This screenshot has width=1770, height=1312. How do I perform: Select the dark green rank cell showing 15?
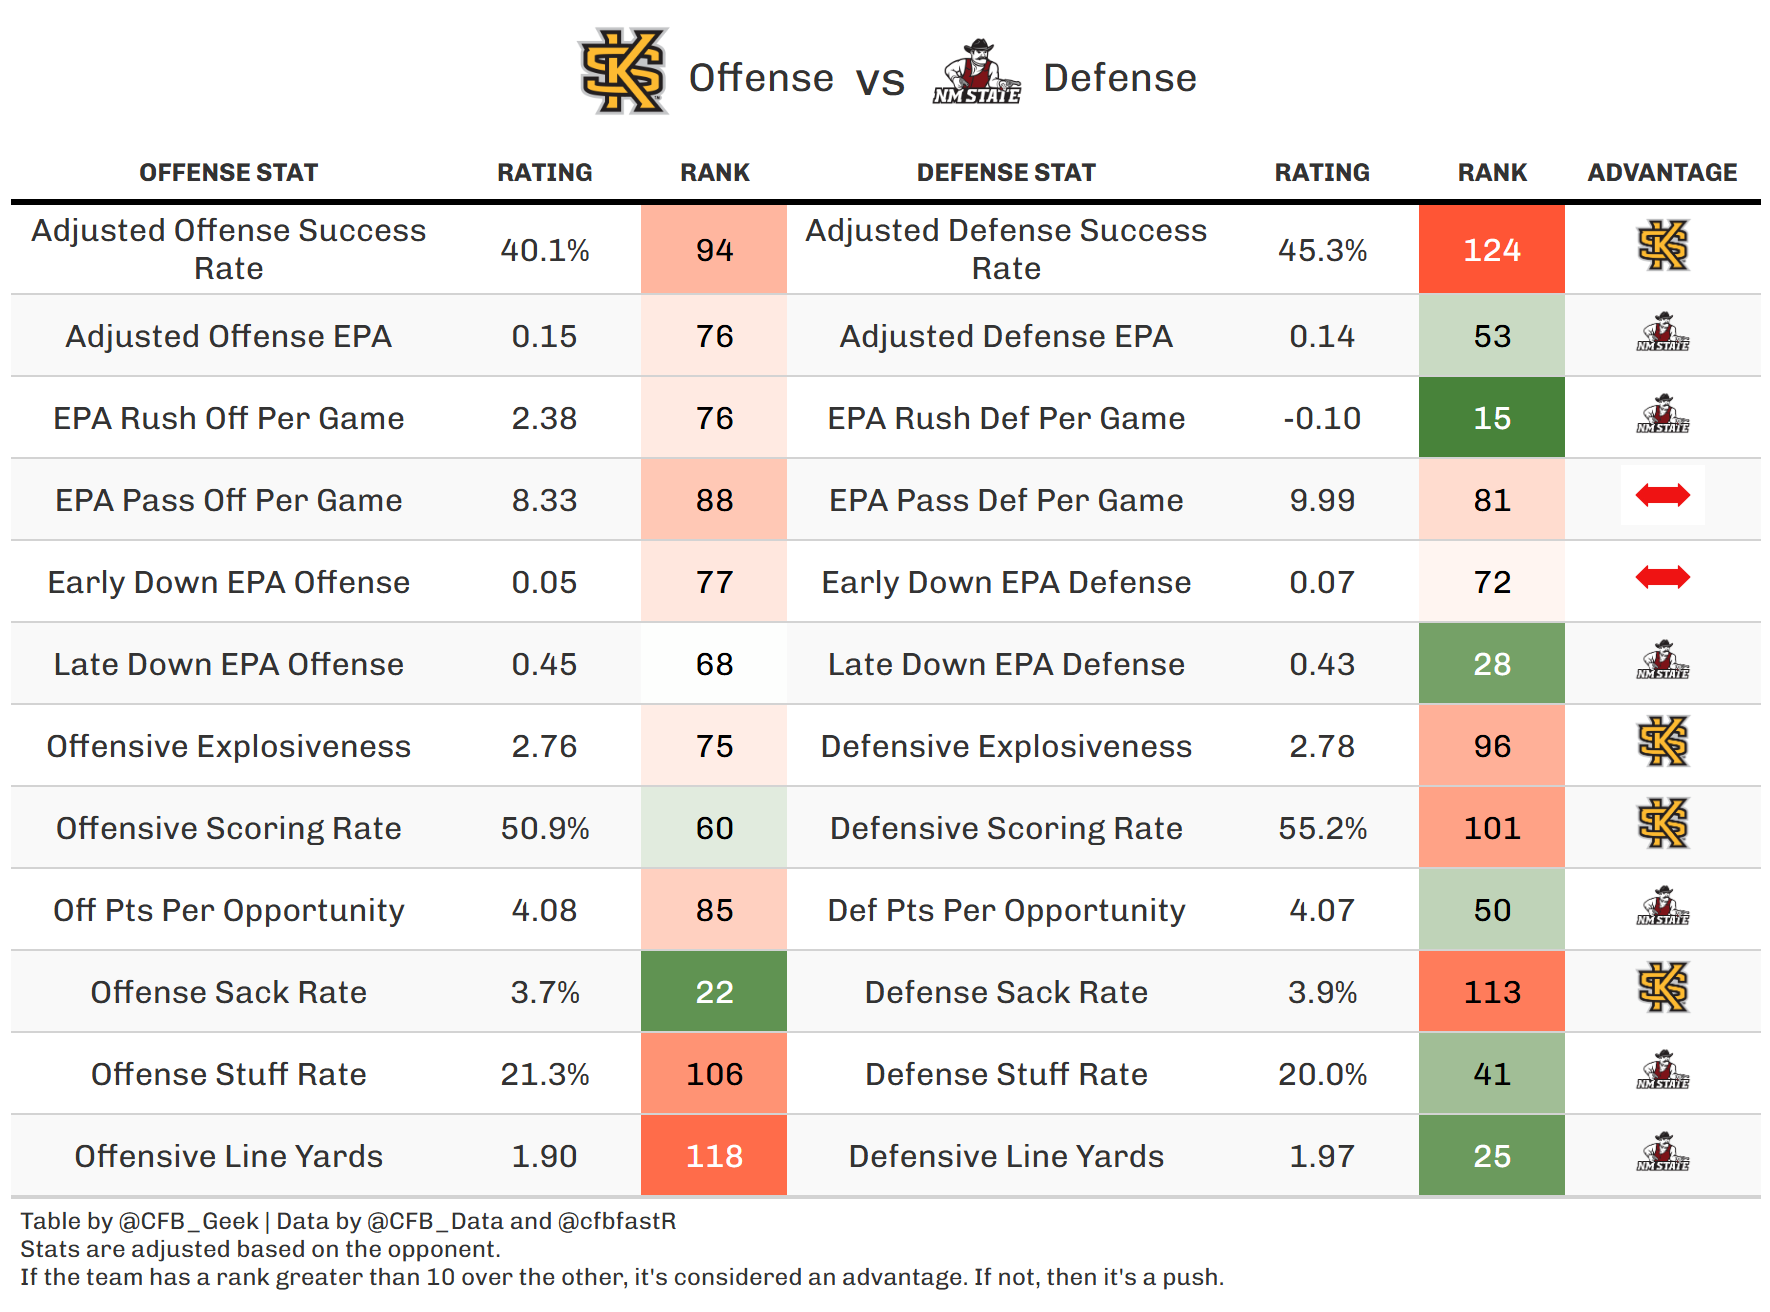tap(1491, 418)
